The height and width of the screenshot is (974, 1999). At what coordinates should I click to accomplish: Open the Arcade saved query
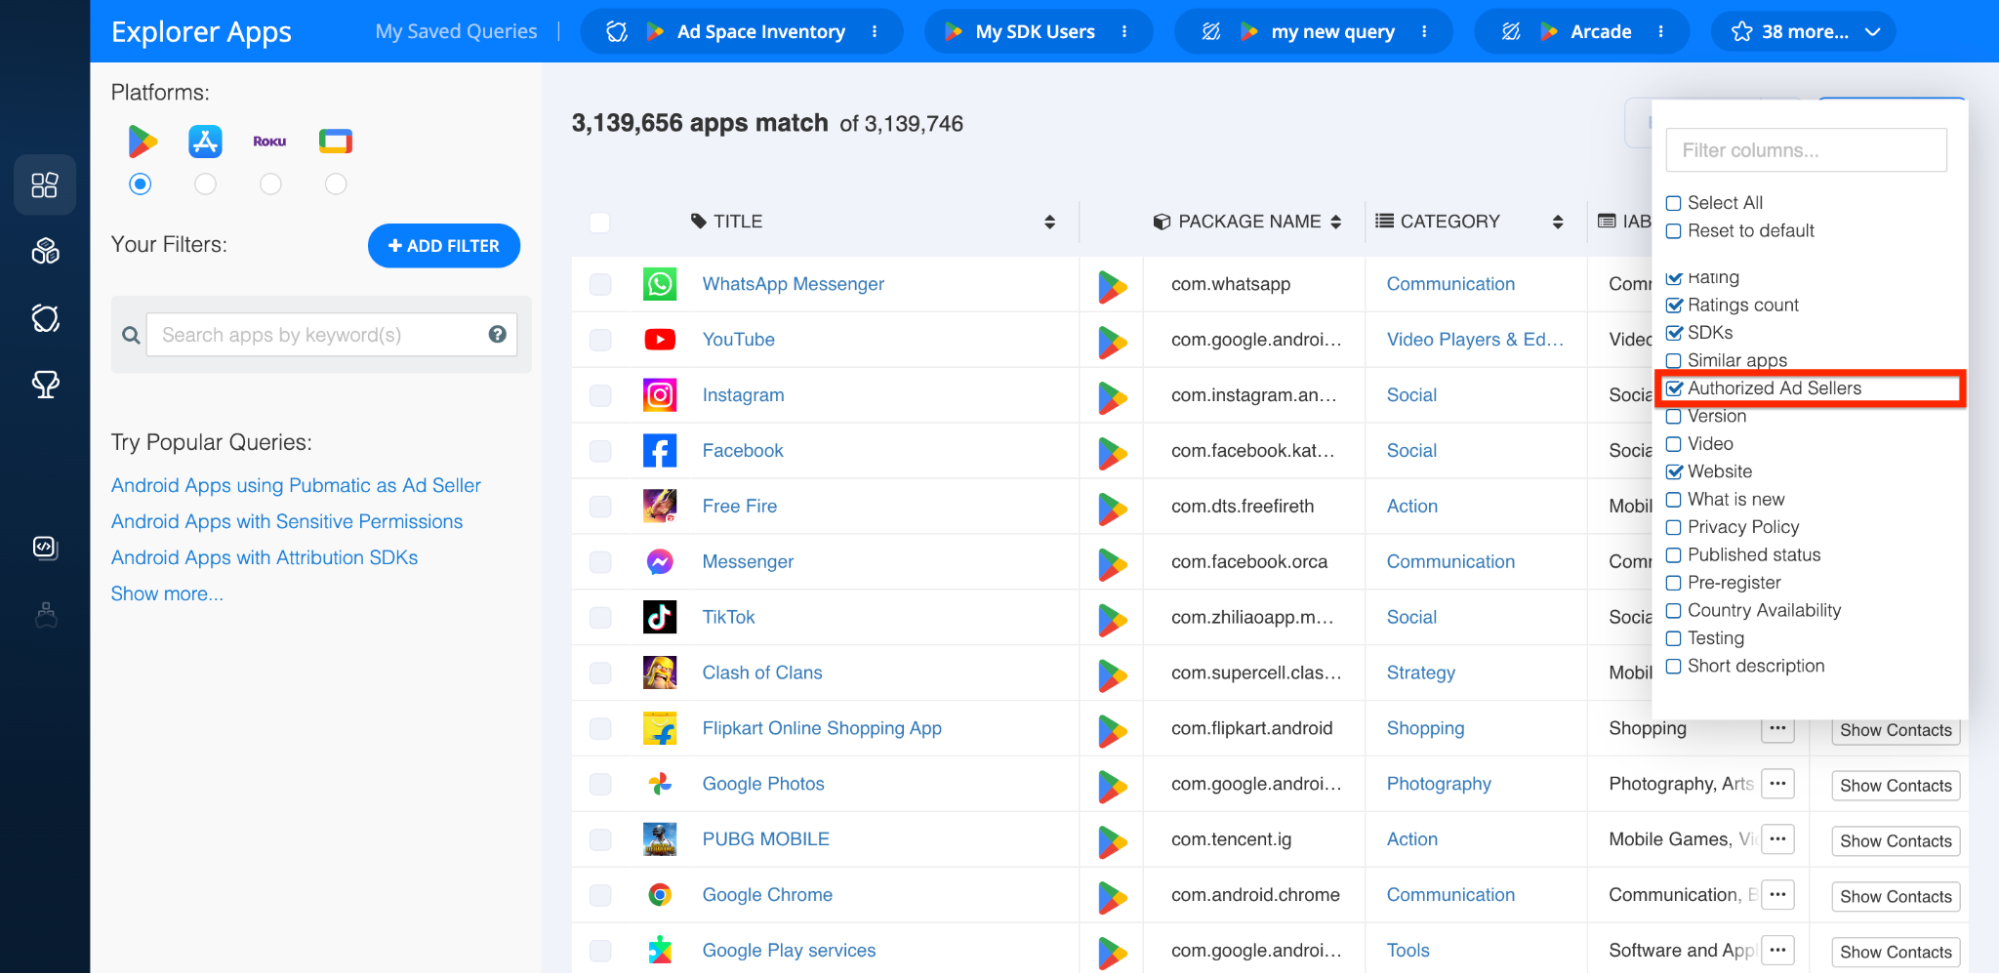point(1601,32)
